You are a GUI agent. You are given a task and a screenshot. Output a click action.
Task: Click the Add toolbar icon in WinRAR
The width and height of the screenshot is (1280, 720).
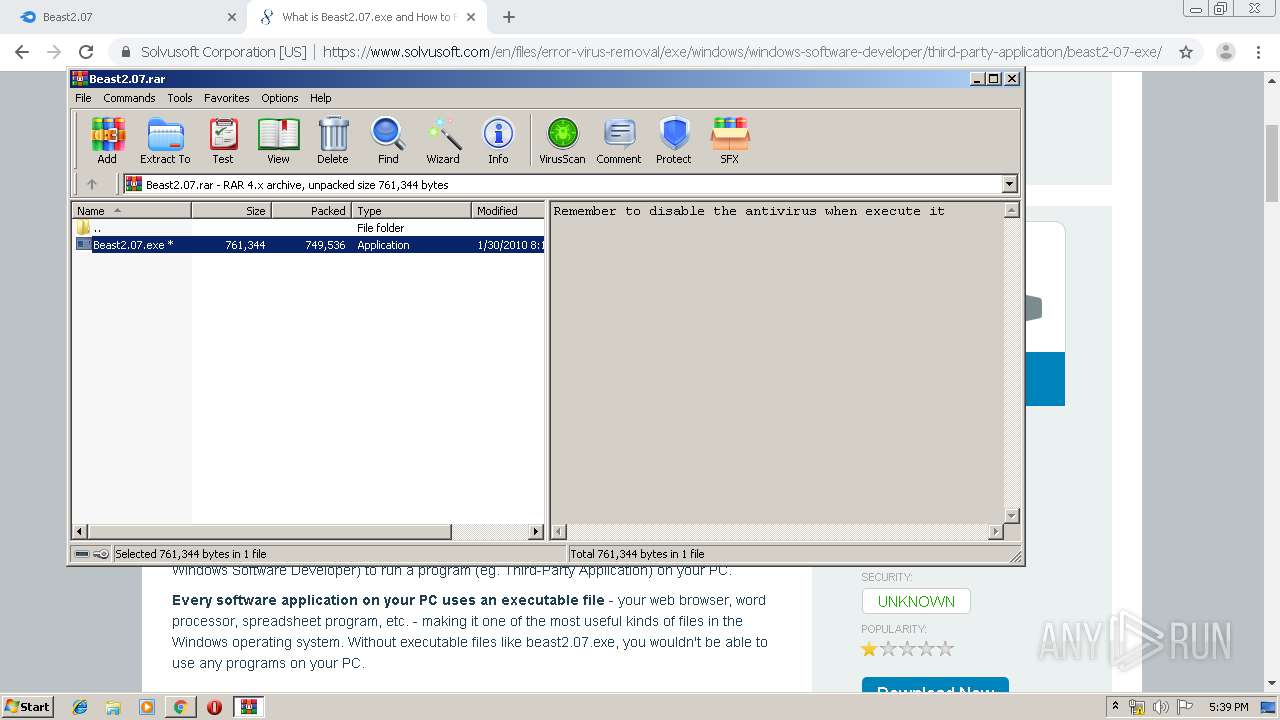[x=107, y=140]
